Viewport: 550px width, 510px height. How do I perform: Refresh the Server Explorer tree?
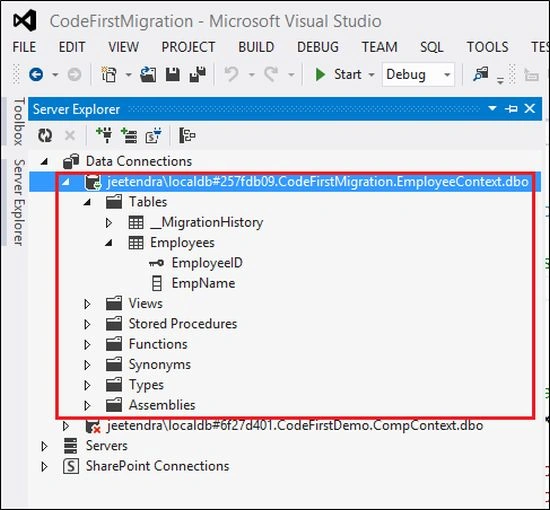(x=45, y=135)
